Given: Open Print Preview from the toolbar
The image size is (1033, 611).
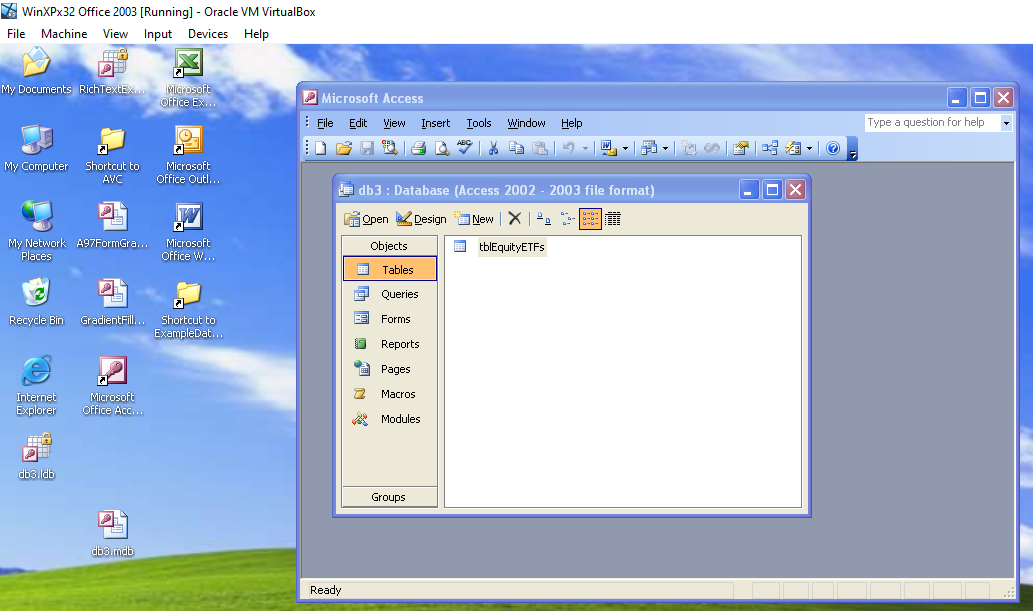Looking at the screenshot, I should tap(441, 148).
